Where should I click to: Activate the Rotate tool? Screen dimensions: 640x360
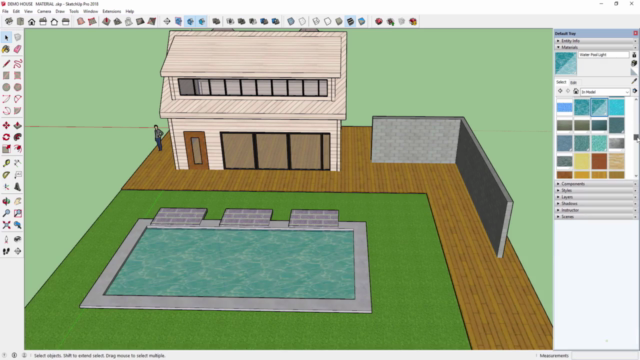pyautogui.click(x=6, y=137)
